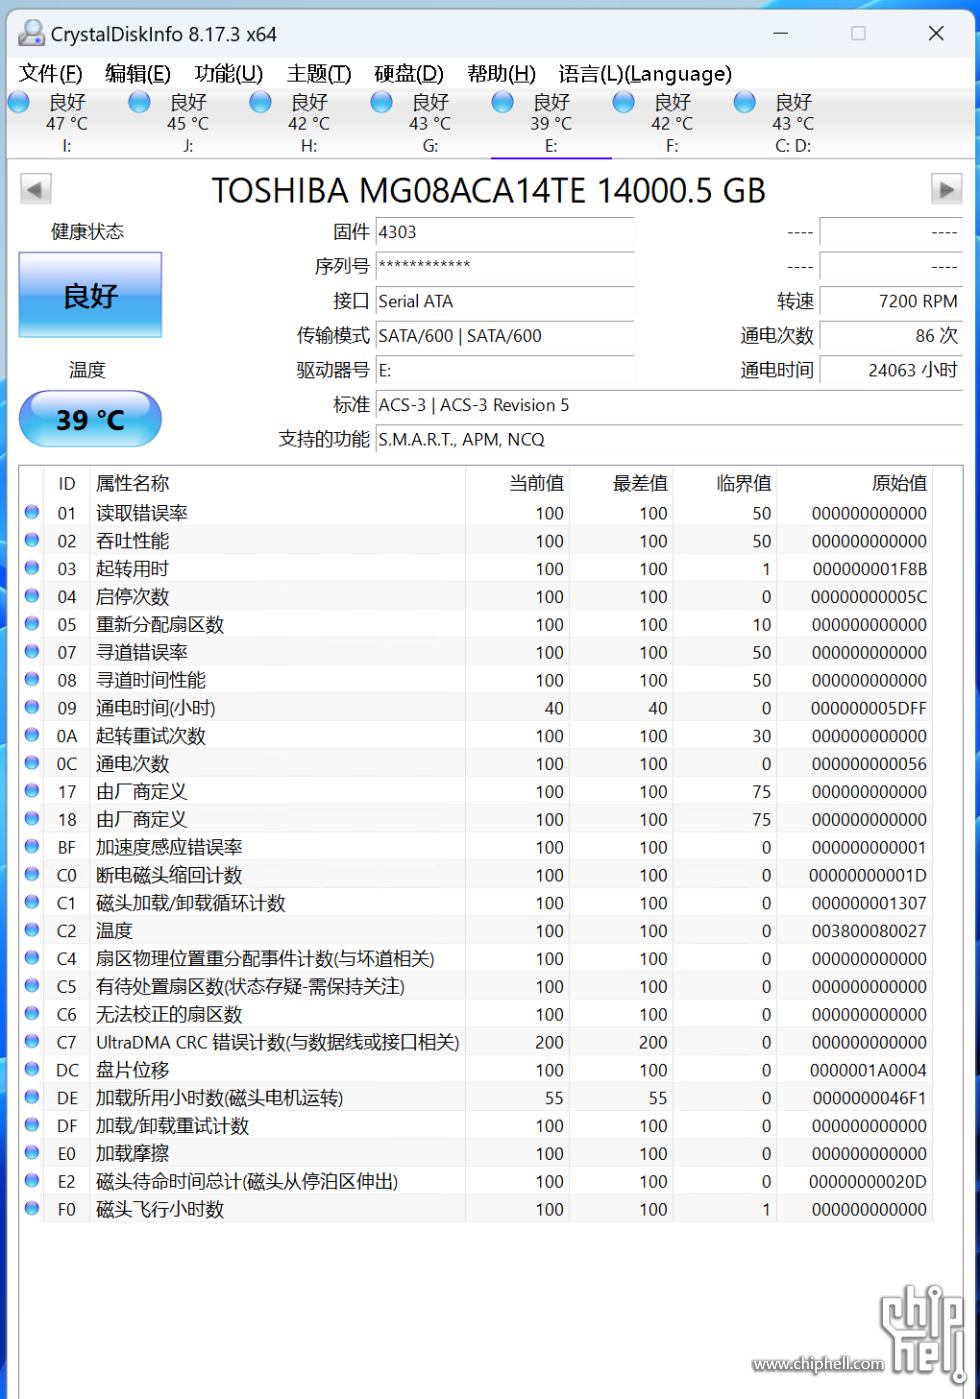Click status orb of attribute 01 读取错误率
Image resolution: width=980 pixels, height=1399 pixels.
coord(32,512)
